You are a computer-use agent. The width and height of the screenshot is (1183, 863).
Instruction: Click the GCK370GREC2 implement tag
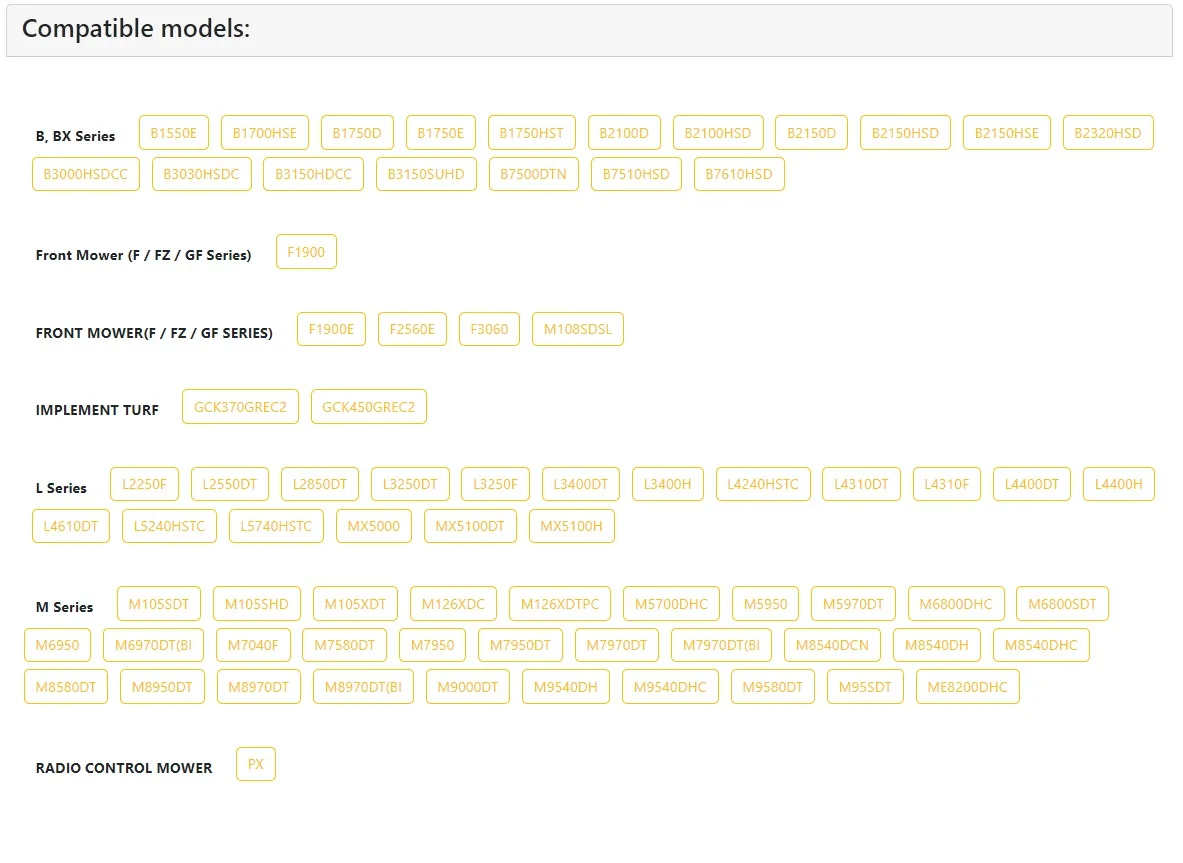click(x=240, y=407)
